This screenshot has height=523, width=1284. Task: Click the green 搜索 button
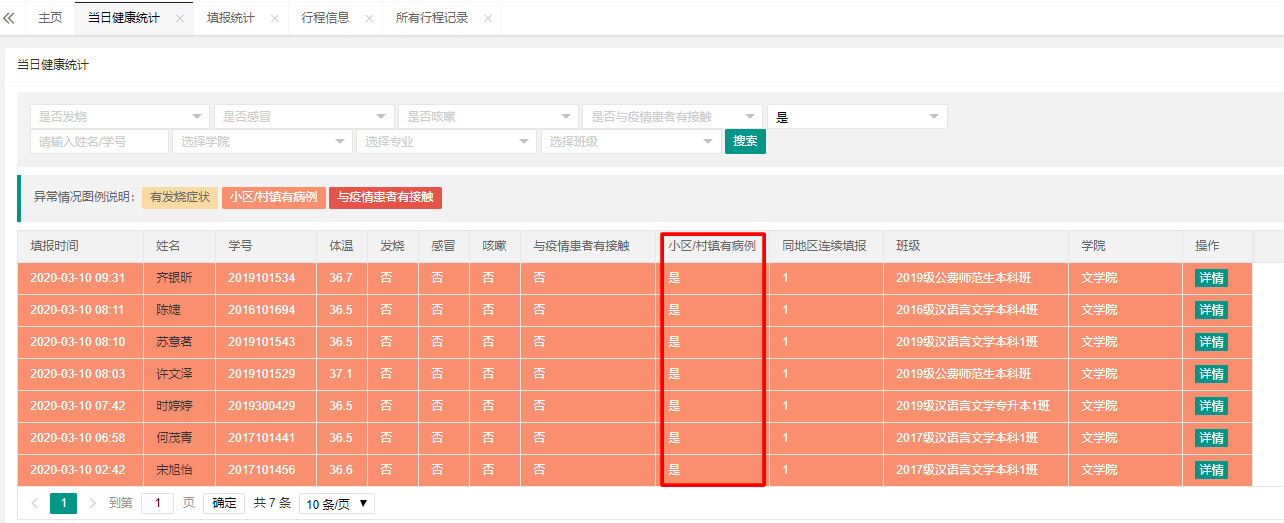coord(745,142)
